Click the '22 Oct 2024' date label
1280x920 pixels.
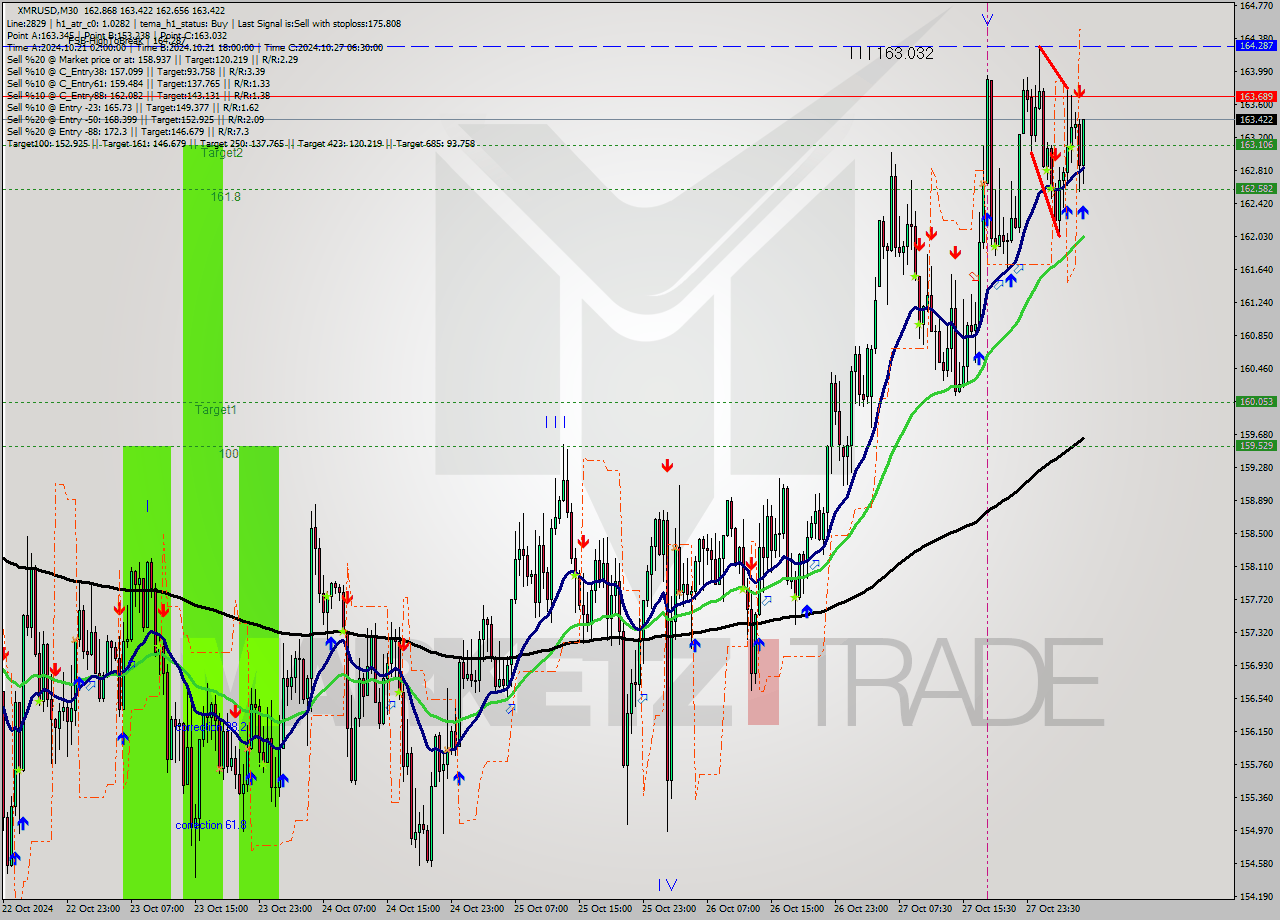[x=28, y=909]
